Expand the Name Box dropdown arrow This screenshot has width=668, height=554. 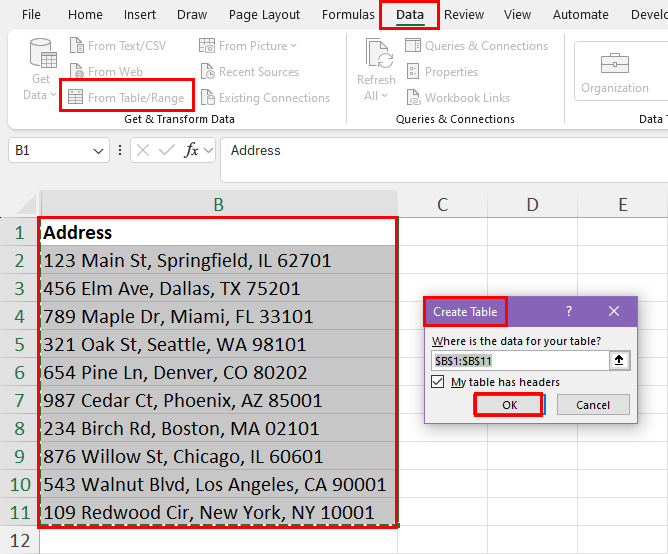coord(98,151)
